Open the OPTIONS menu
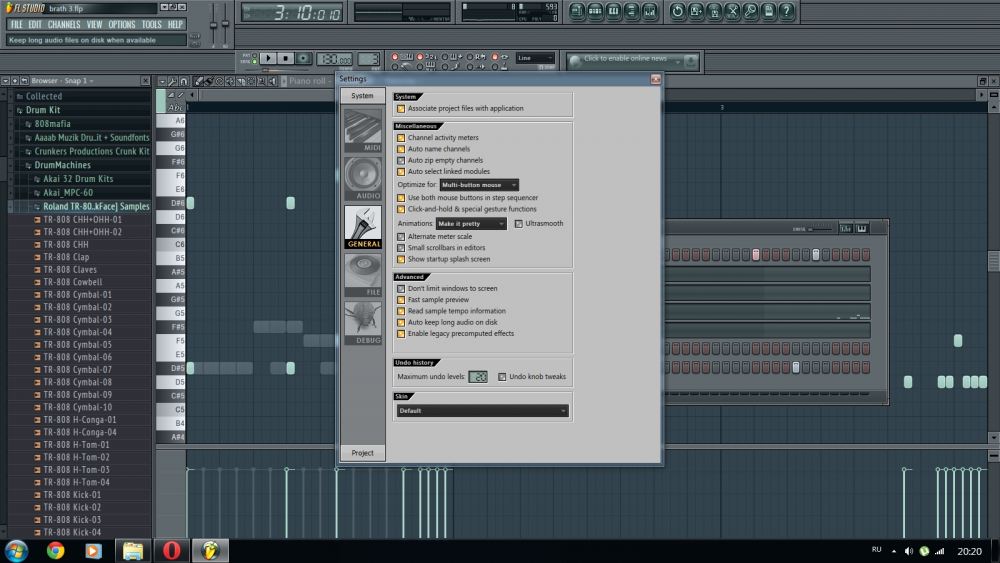1000x563 pixels. (122, 24)
